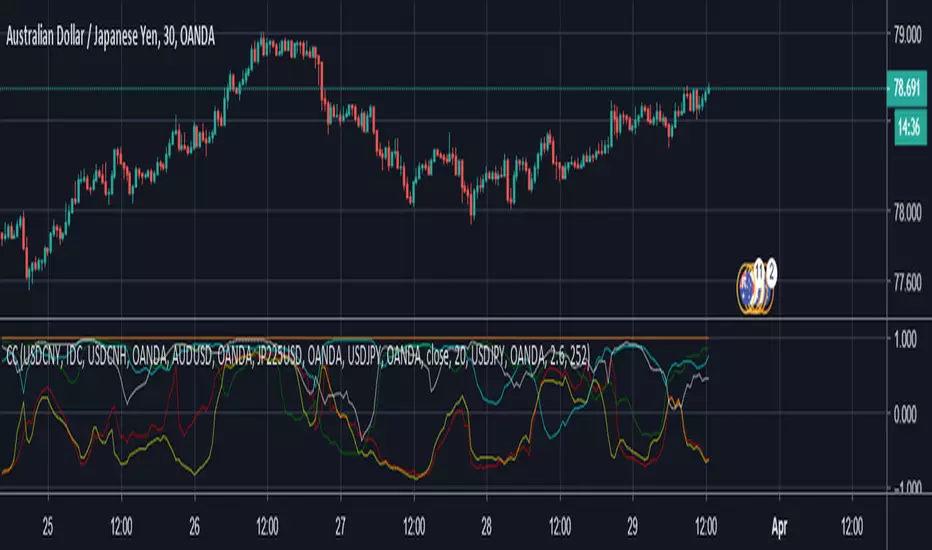The image size is (932, 550).
Task: Click the -1.000 indicator scale label
Action: tap(907, 488)
